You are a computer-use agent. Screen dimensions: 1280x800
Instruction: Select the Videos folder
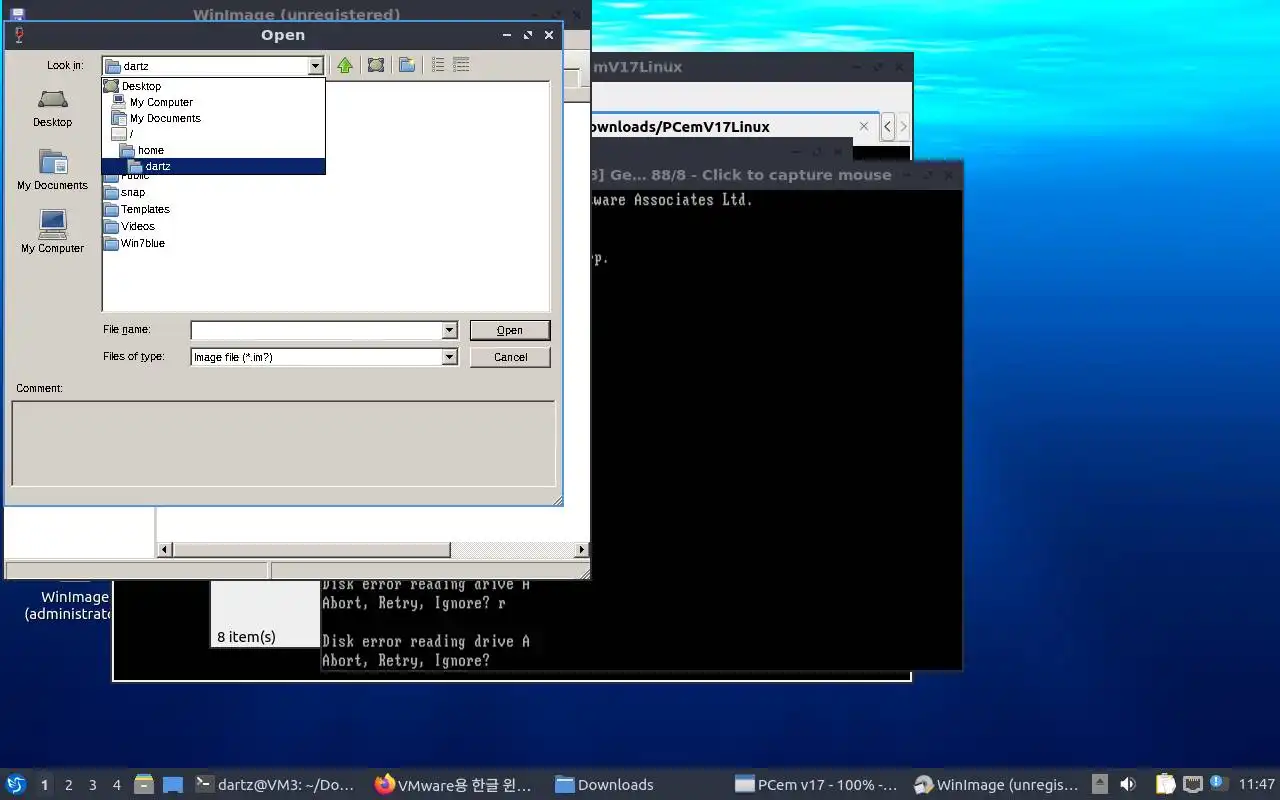tap(130, 226)
